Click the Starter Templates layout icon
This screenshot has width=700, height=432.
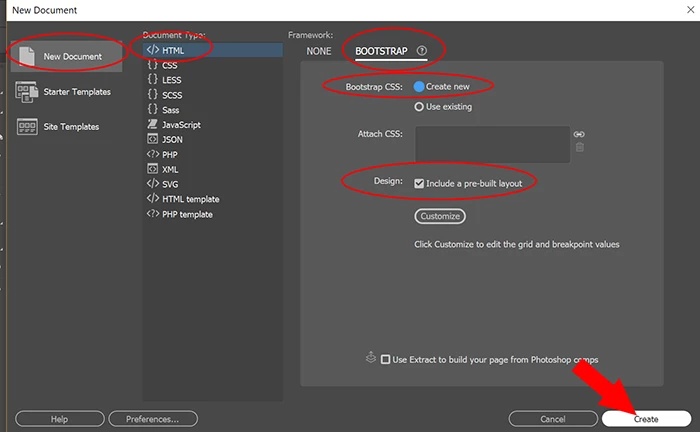coord(26,91)
